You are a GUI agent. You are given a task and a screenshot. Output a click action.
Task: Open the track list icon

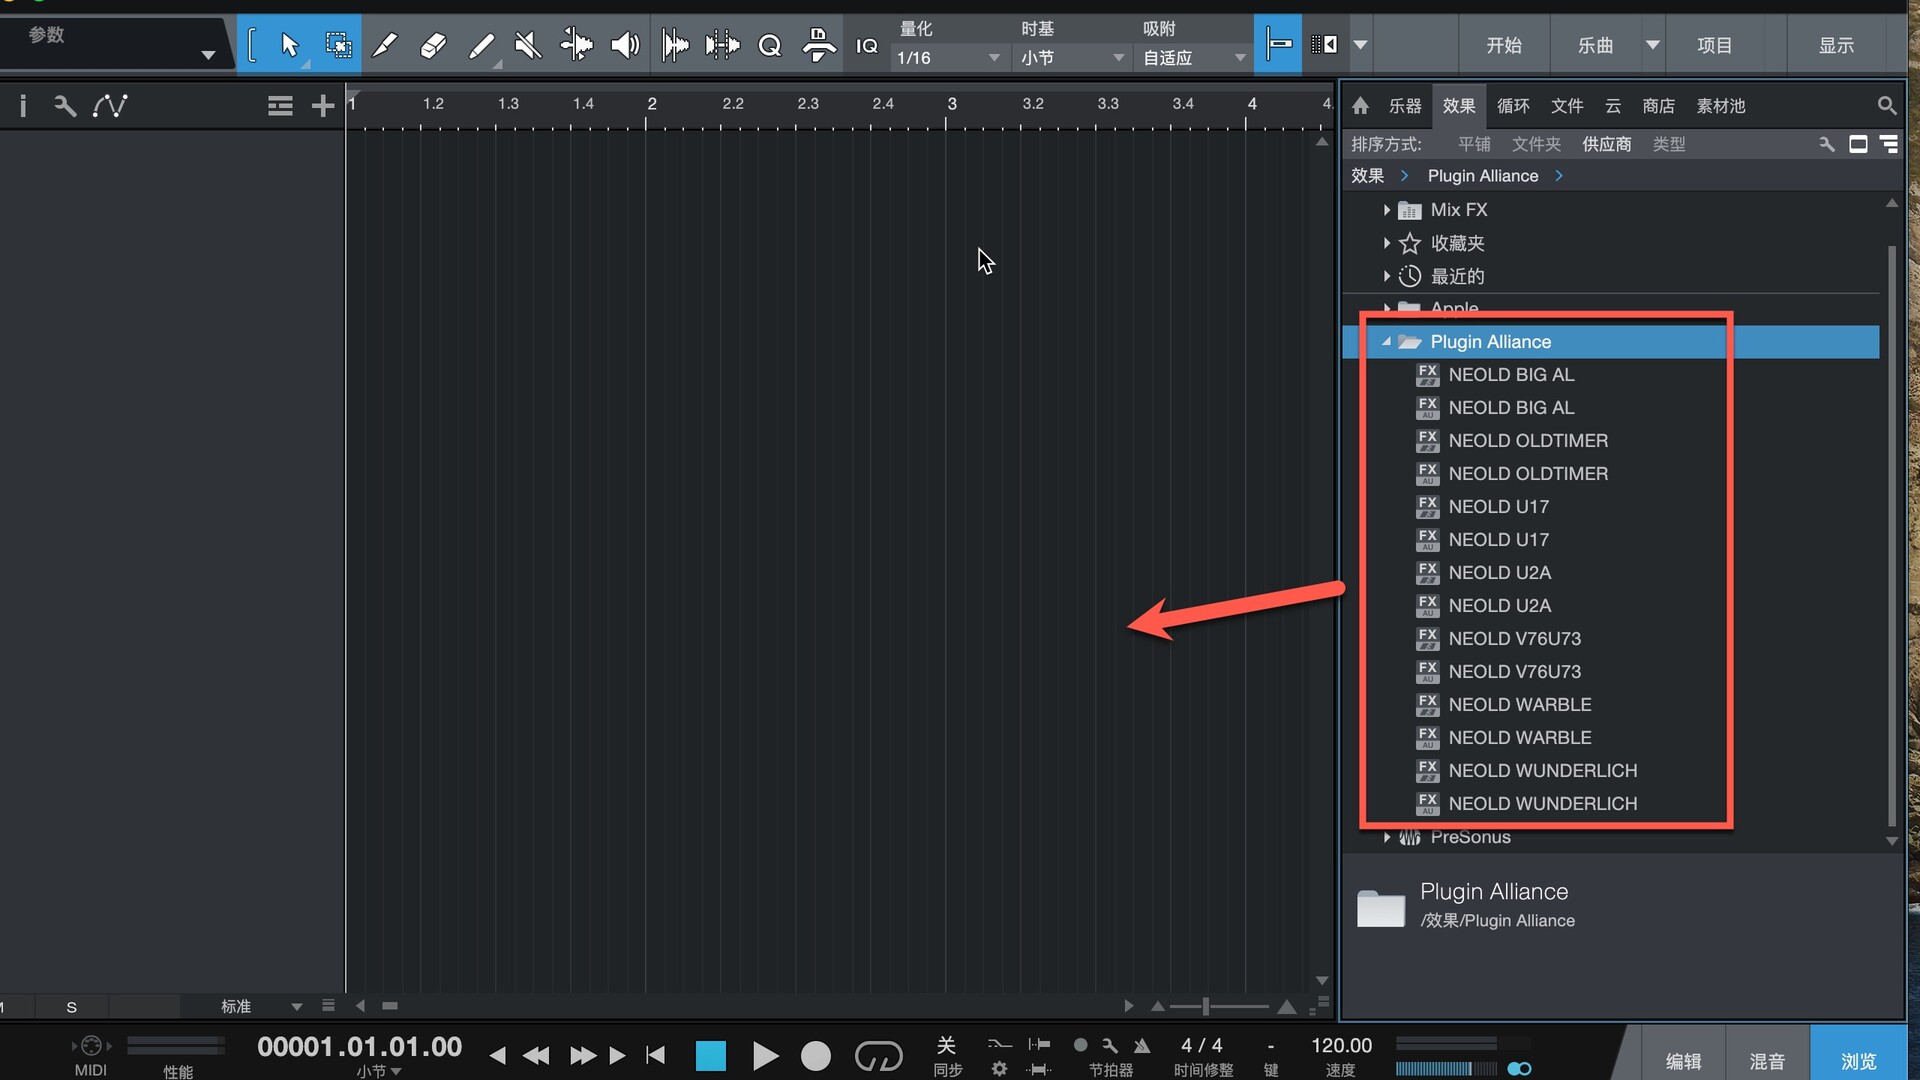click(x=280, y=105)
